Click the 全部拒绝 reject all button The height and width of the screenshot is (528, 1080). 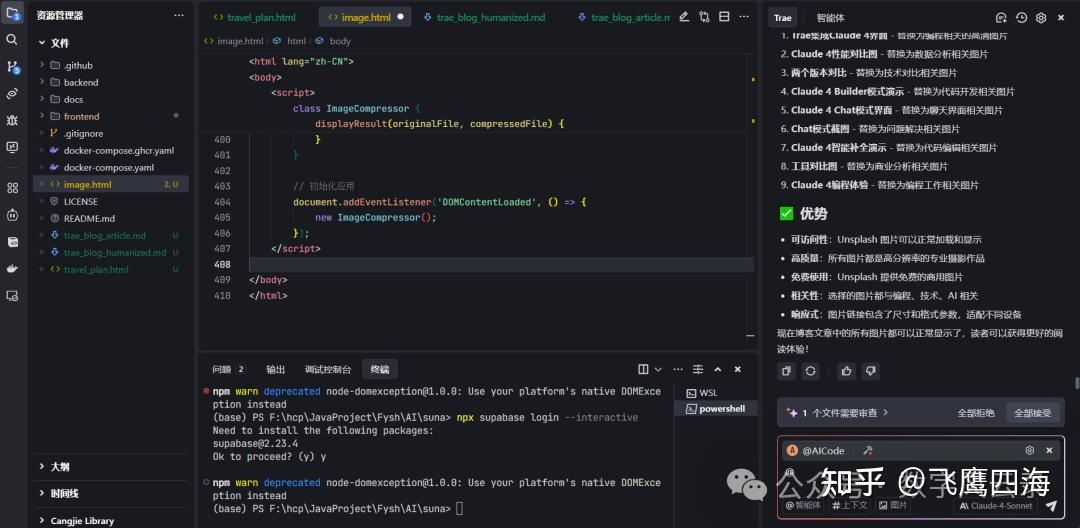[x=976, y=412]
